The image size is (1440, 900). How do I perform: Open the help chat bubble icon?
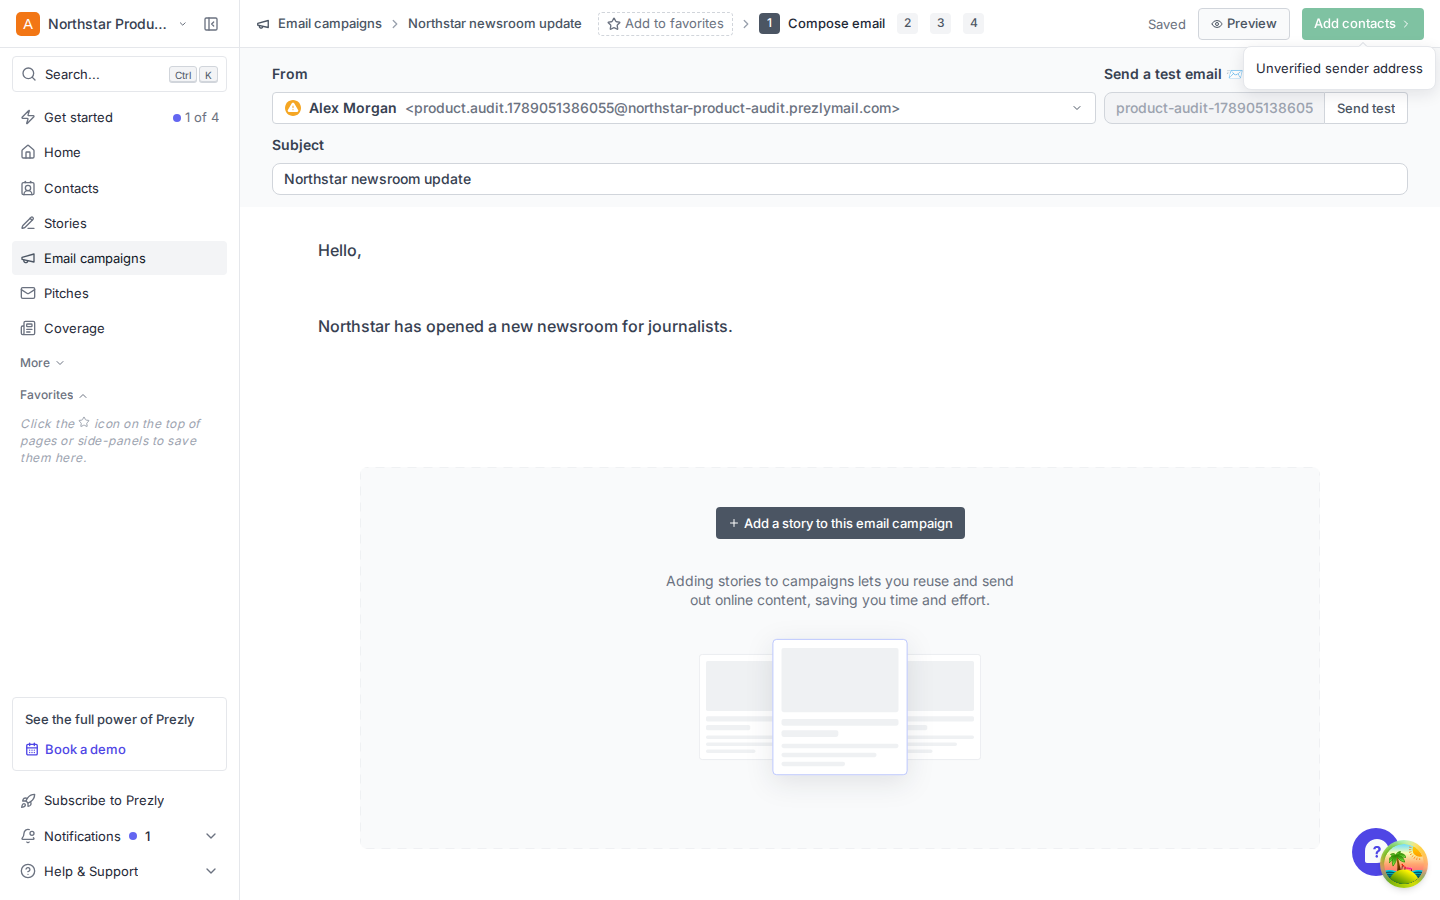coord(1375,852)
